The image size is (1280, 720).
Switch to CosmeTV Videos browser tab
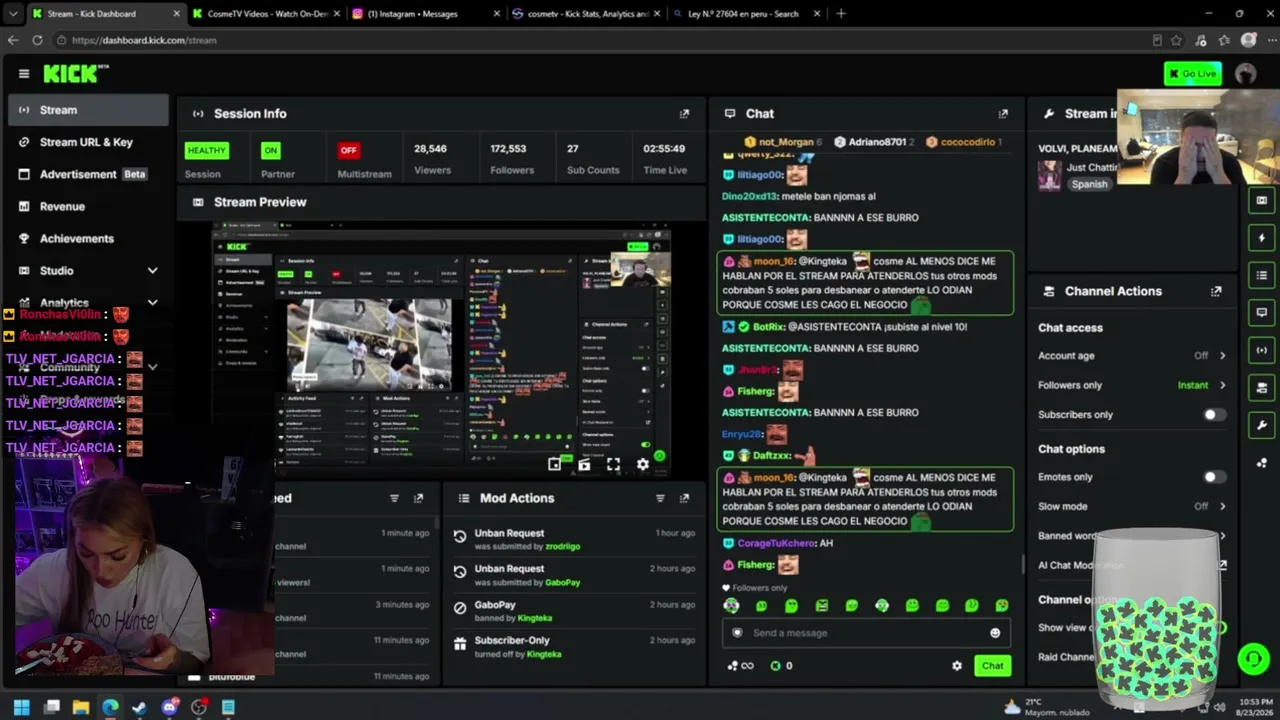pyautogui.click(x=266, y=14)
